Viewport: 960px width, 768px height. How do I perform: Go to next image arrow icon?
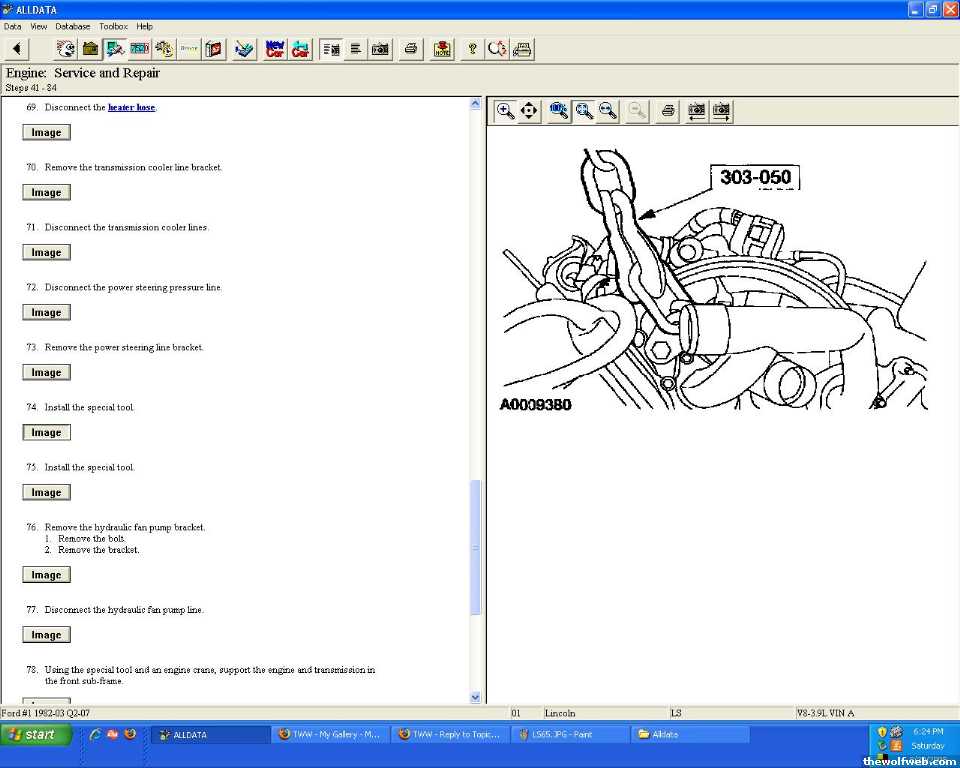tap(721, 111)
